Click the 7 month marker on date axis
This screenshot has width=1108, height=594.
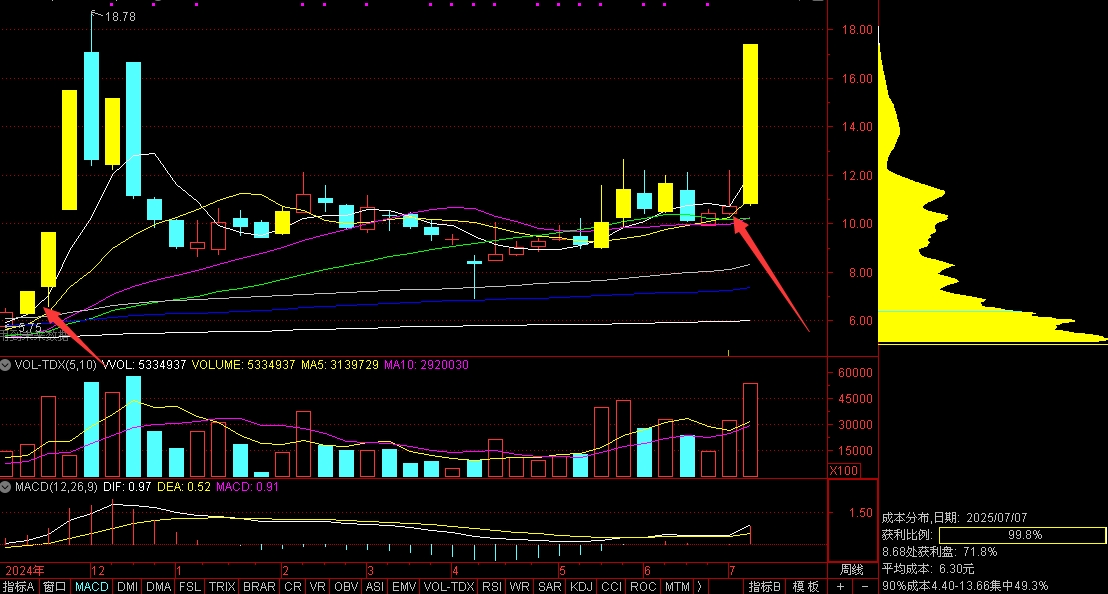[x=732, y=571]
